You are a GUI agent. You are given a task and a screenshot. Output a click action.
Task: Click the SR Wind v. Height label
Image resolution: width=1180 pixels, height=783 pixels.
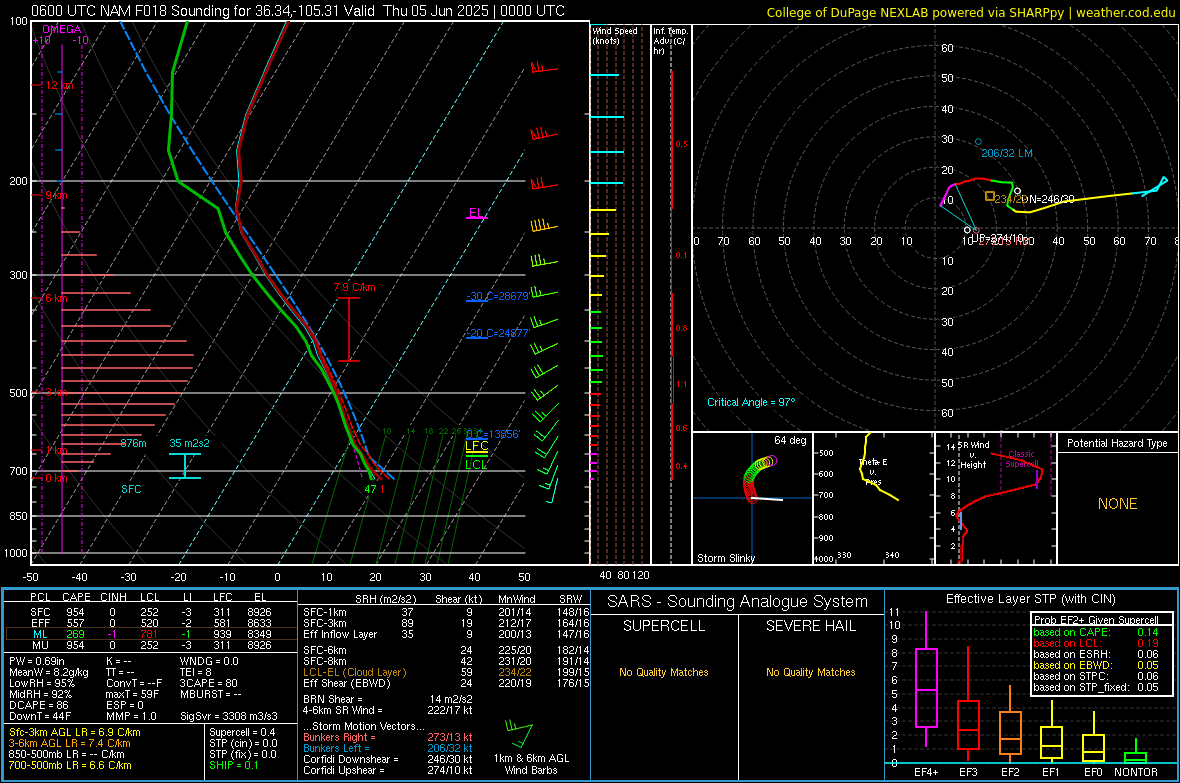click(x=973, y=455)
